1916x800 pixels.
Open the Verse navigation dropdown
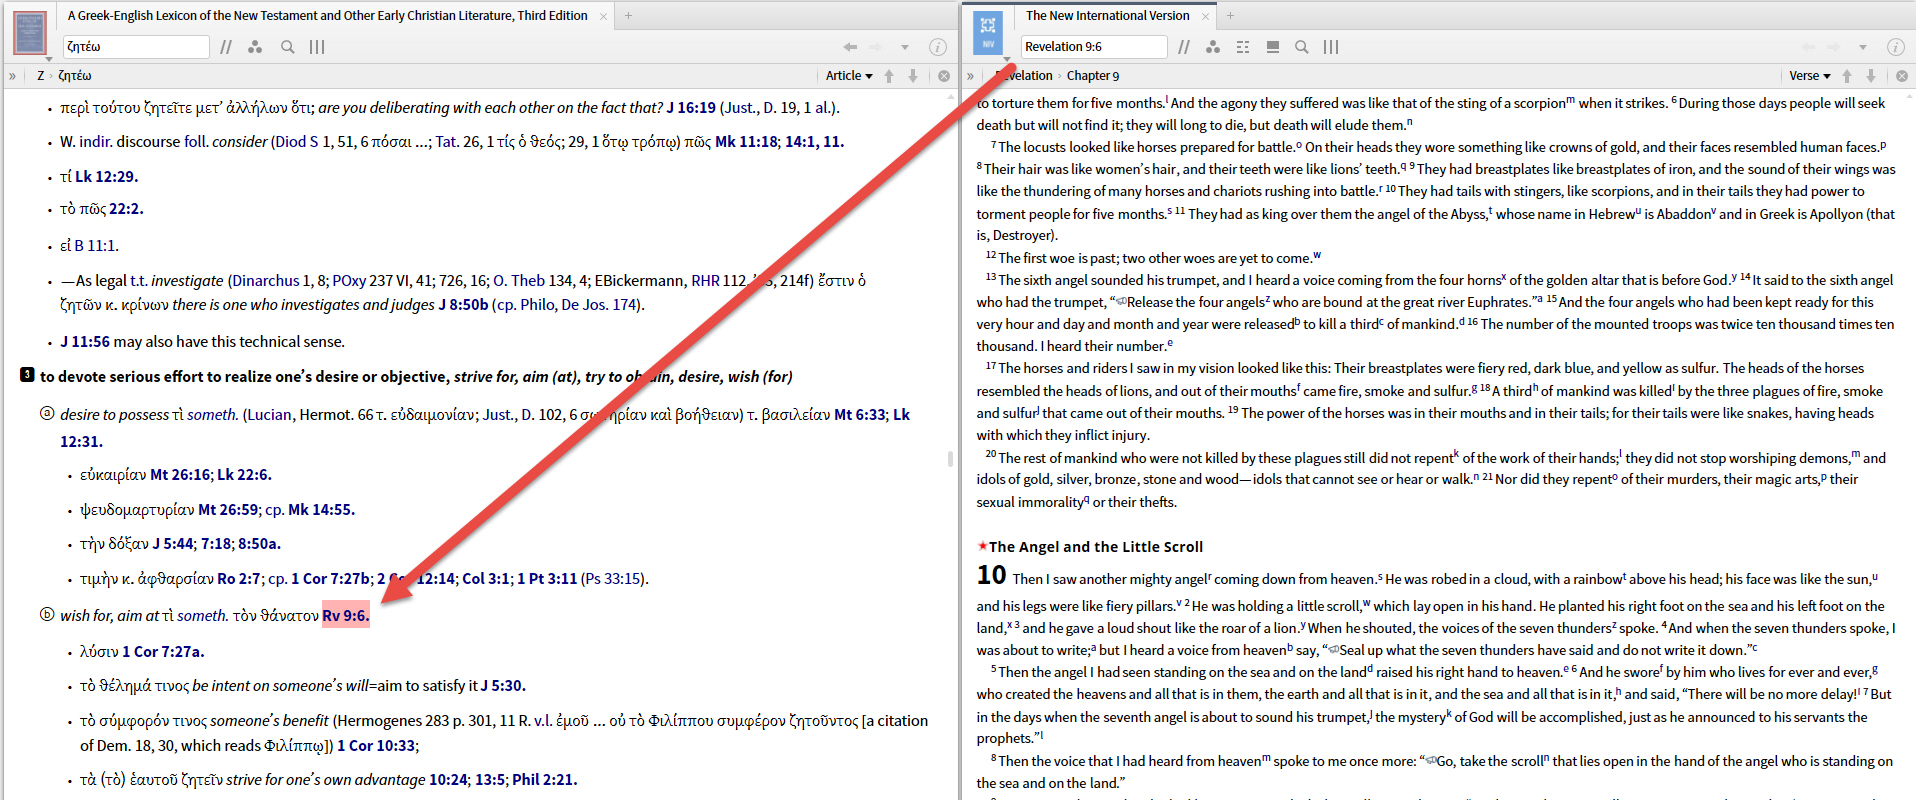tap(1810, 76)
